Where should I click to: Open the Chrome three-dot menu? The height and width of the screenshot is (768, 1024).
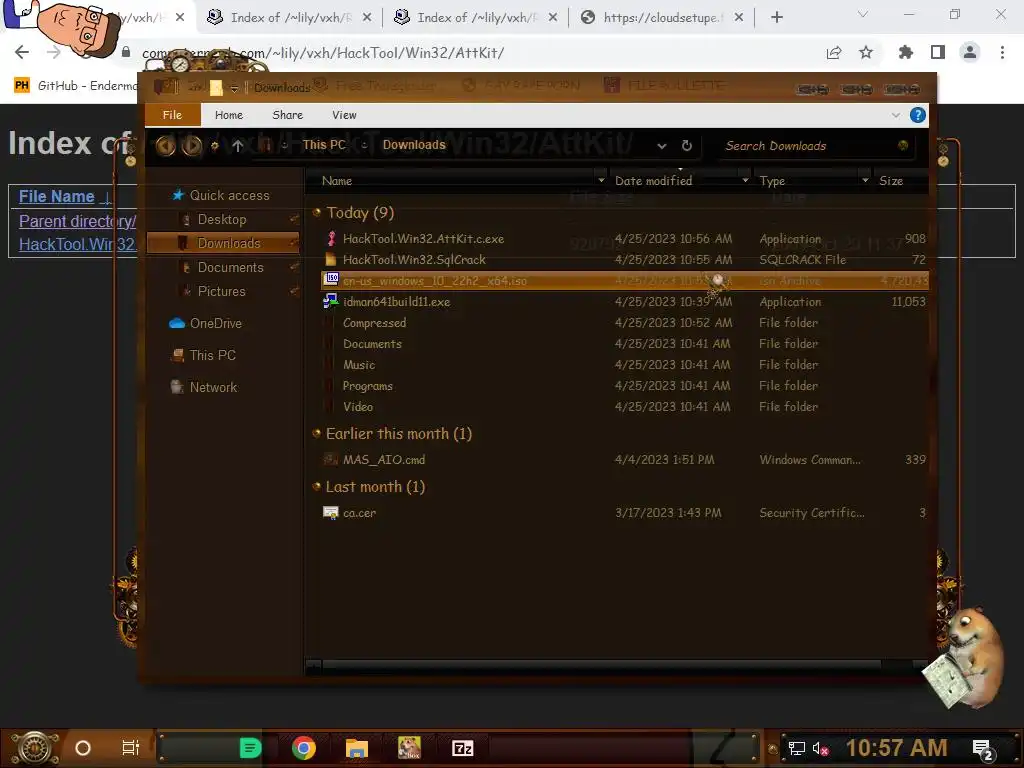(1002, 52)
